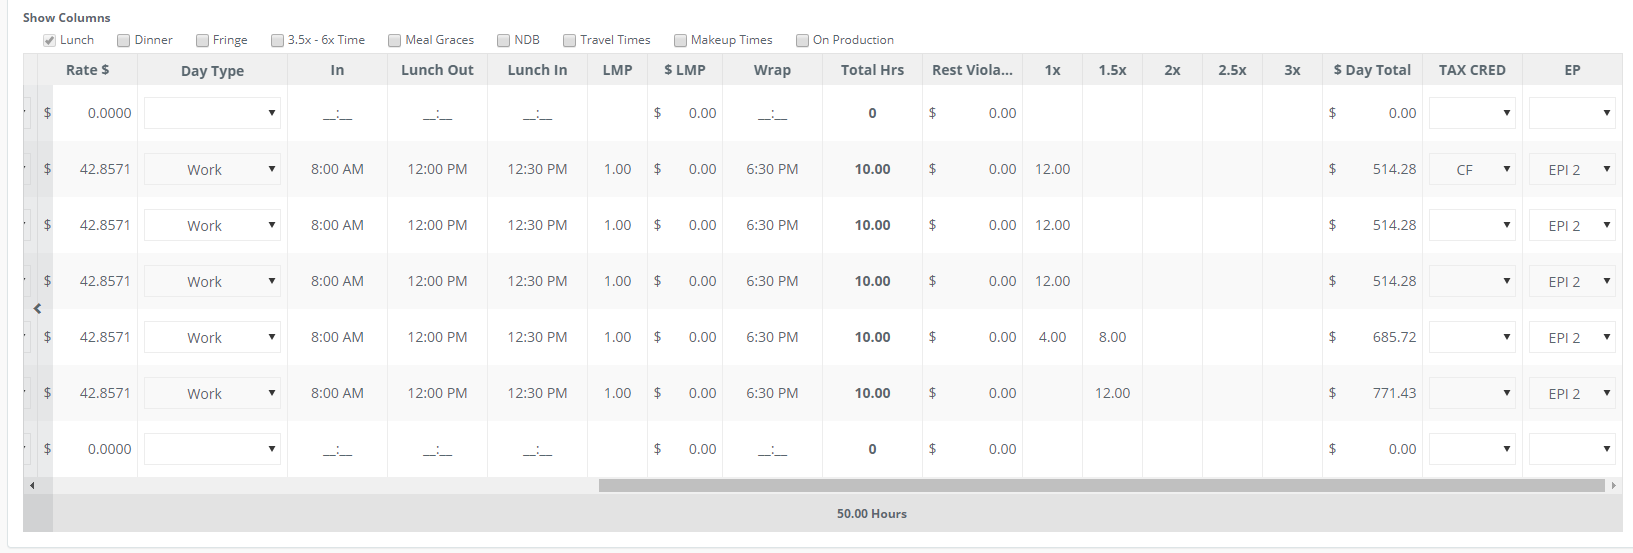Check the Fringe column checkbox
Screen dimensions: 1633x553
(202, 40)
